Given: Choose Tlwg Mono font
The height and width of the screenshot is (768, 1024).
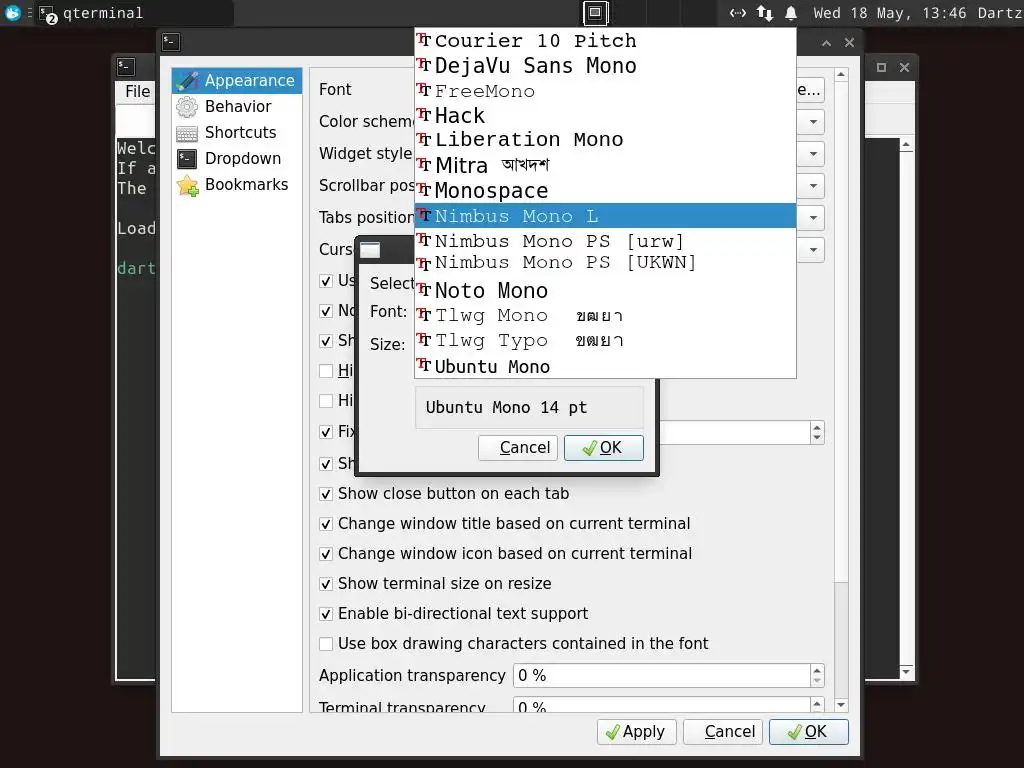Looking at the screenshot, I should 605,315.
